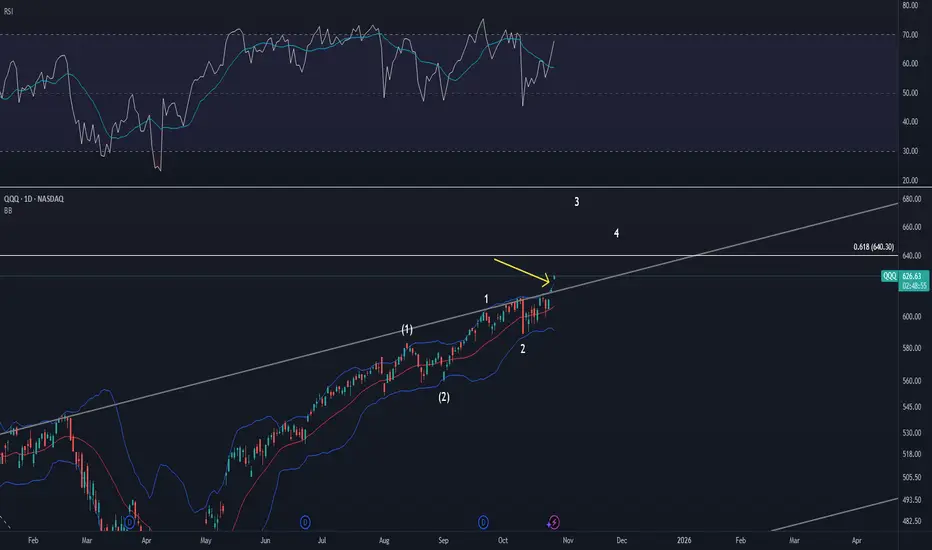Click the RSI scale 50.00 label
This screenshot has width=932, height=550.
(910, 93)
